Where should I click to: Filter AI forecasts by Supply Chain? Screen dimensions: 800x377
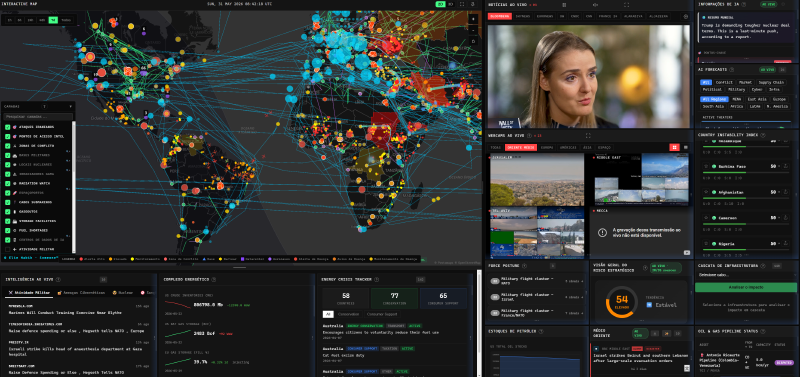(x=771, y=82)
